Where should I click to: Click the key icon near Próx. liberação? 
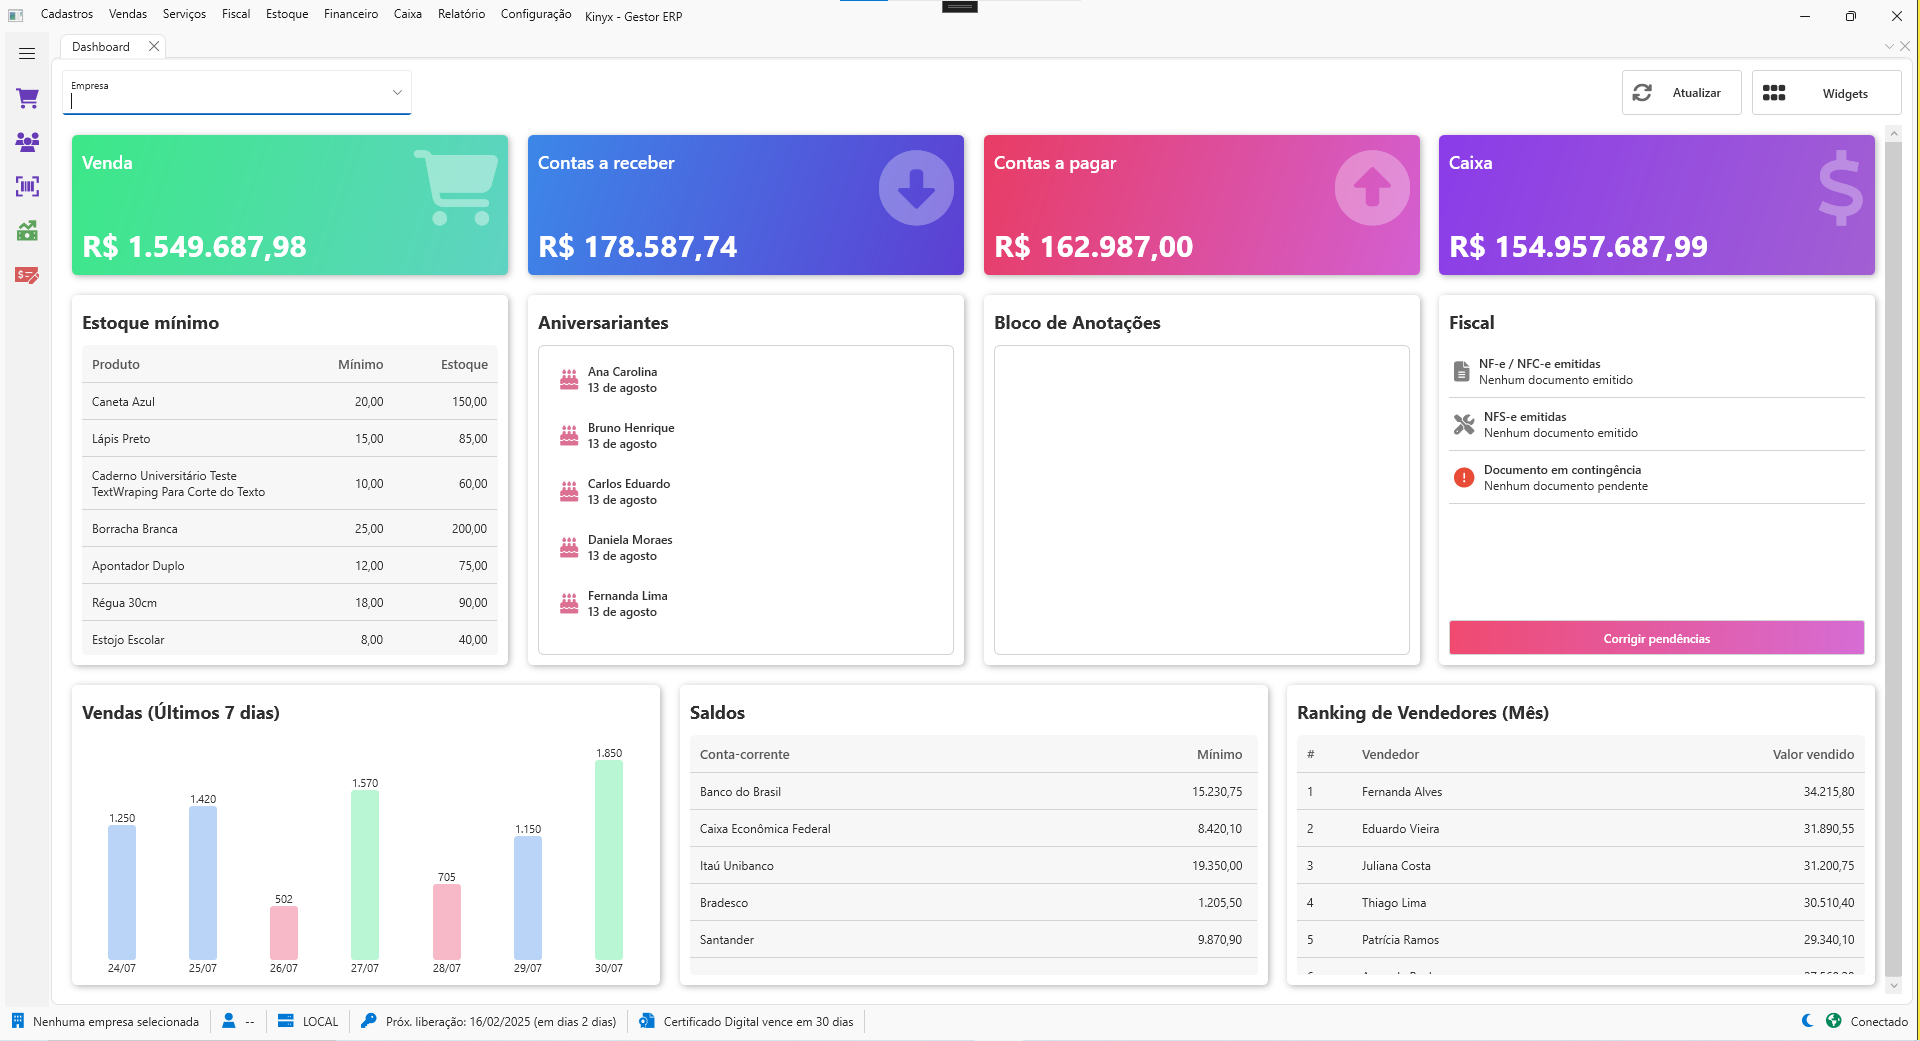369,1021
